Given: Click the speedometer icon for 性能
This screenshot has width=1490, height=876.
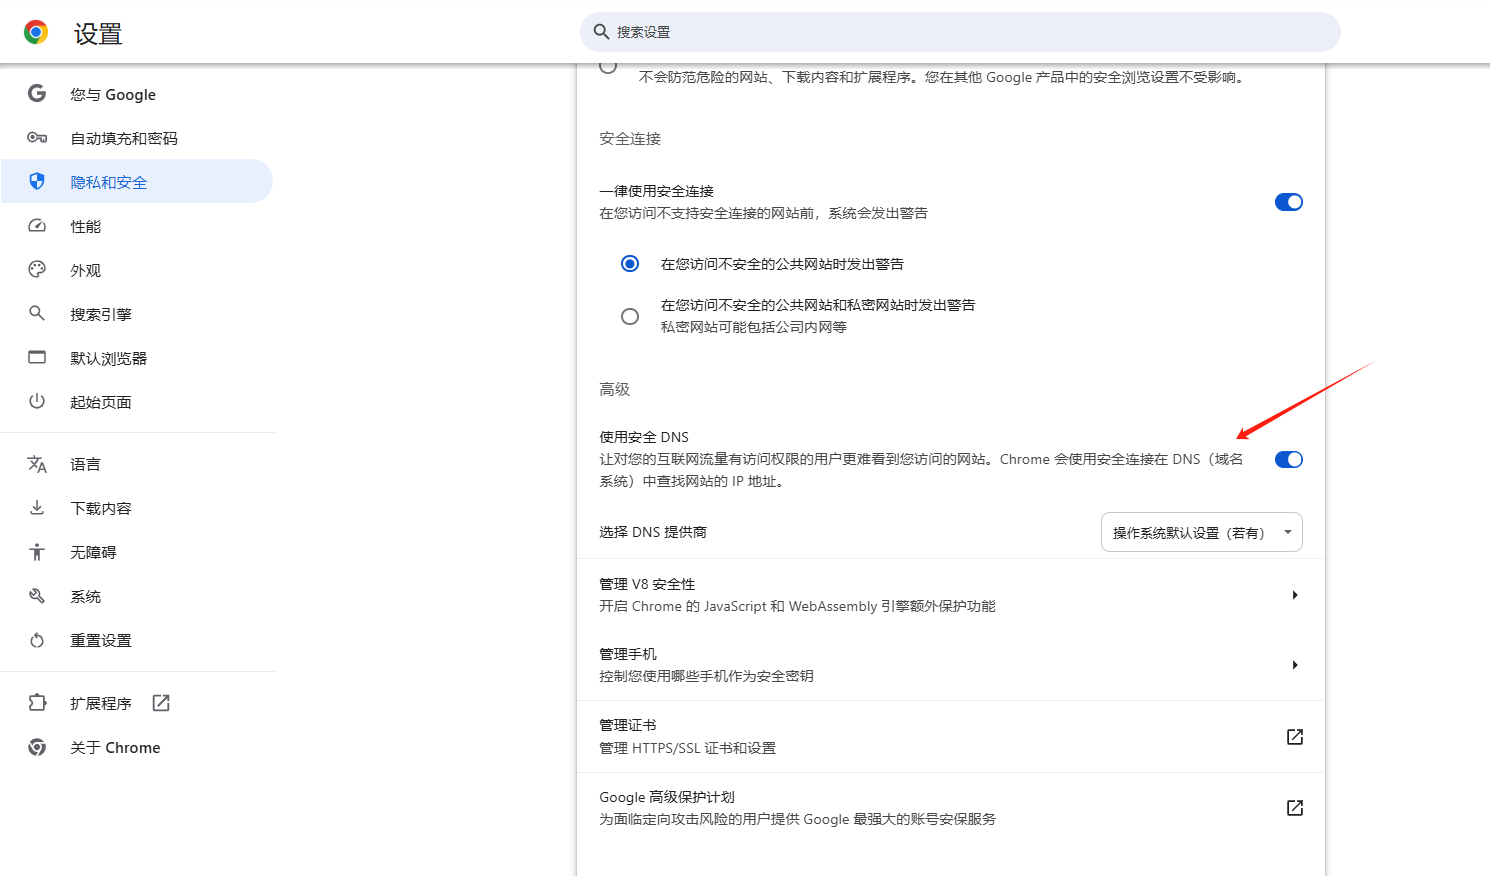Looking at the screenshot, I should [37, 226].
